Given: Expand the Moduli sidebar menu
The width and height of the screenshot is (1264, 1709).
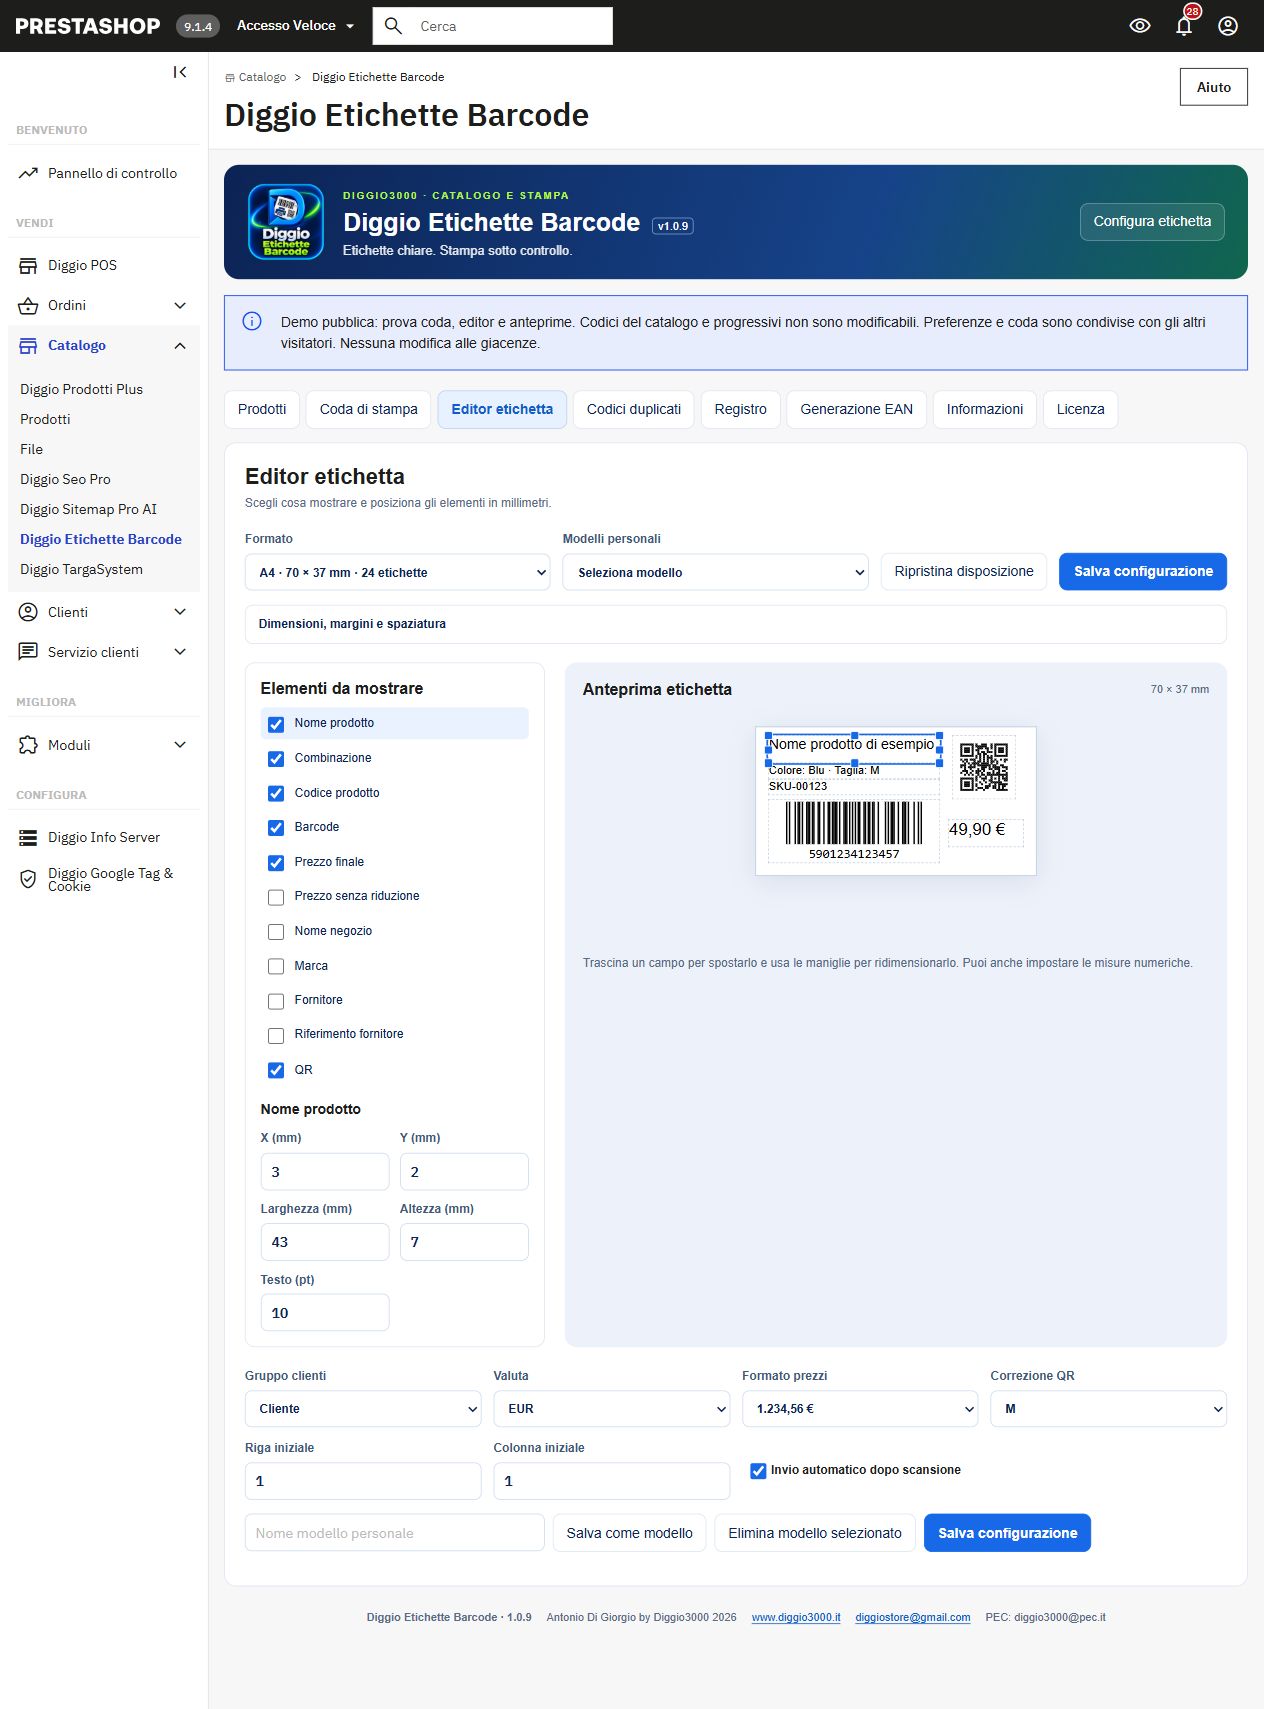Looking at the screenshot, I should tap(180, 745).
